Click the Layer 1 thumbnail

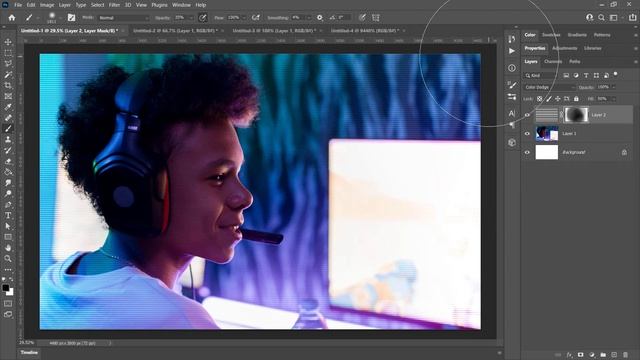click(x=547, y=133)
